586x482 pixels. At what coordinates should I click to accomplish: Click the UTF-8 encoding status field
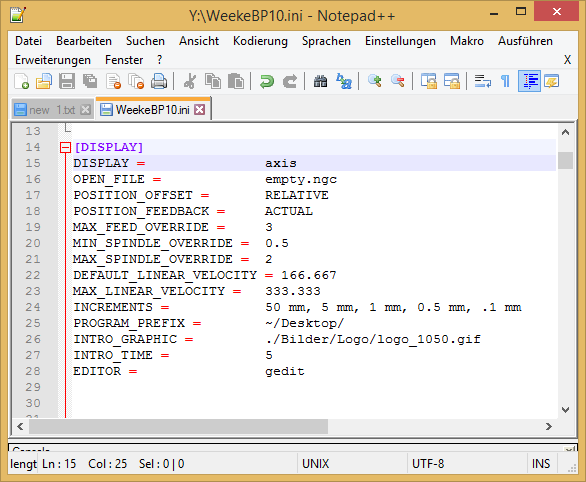coord(467,464)
